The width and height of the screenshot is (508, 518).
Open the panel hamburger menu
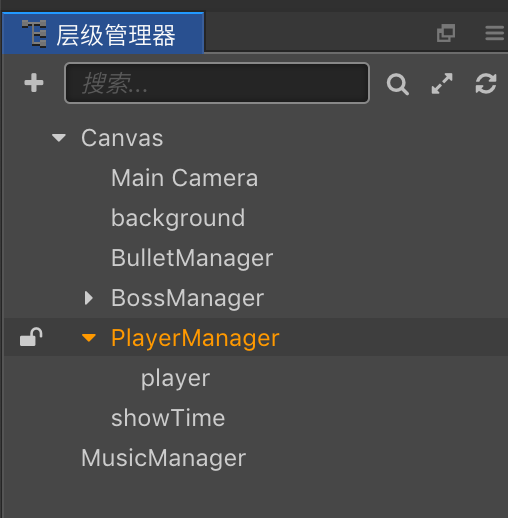tap(495, 33)
